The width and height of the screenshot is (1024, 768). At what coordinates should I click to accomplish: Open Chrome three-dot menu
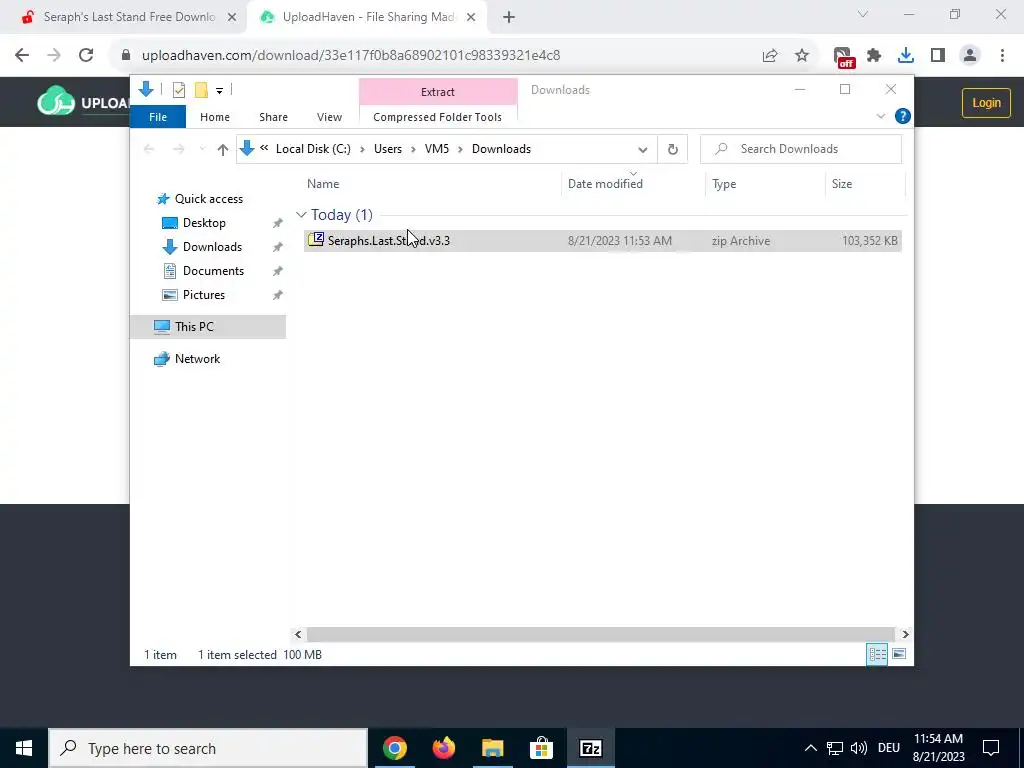1002,56
